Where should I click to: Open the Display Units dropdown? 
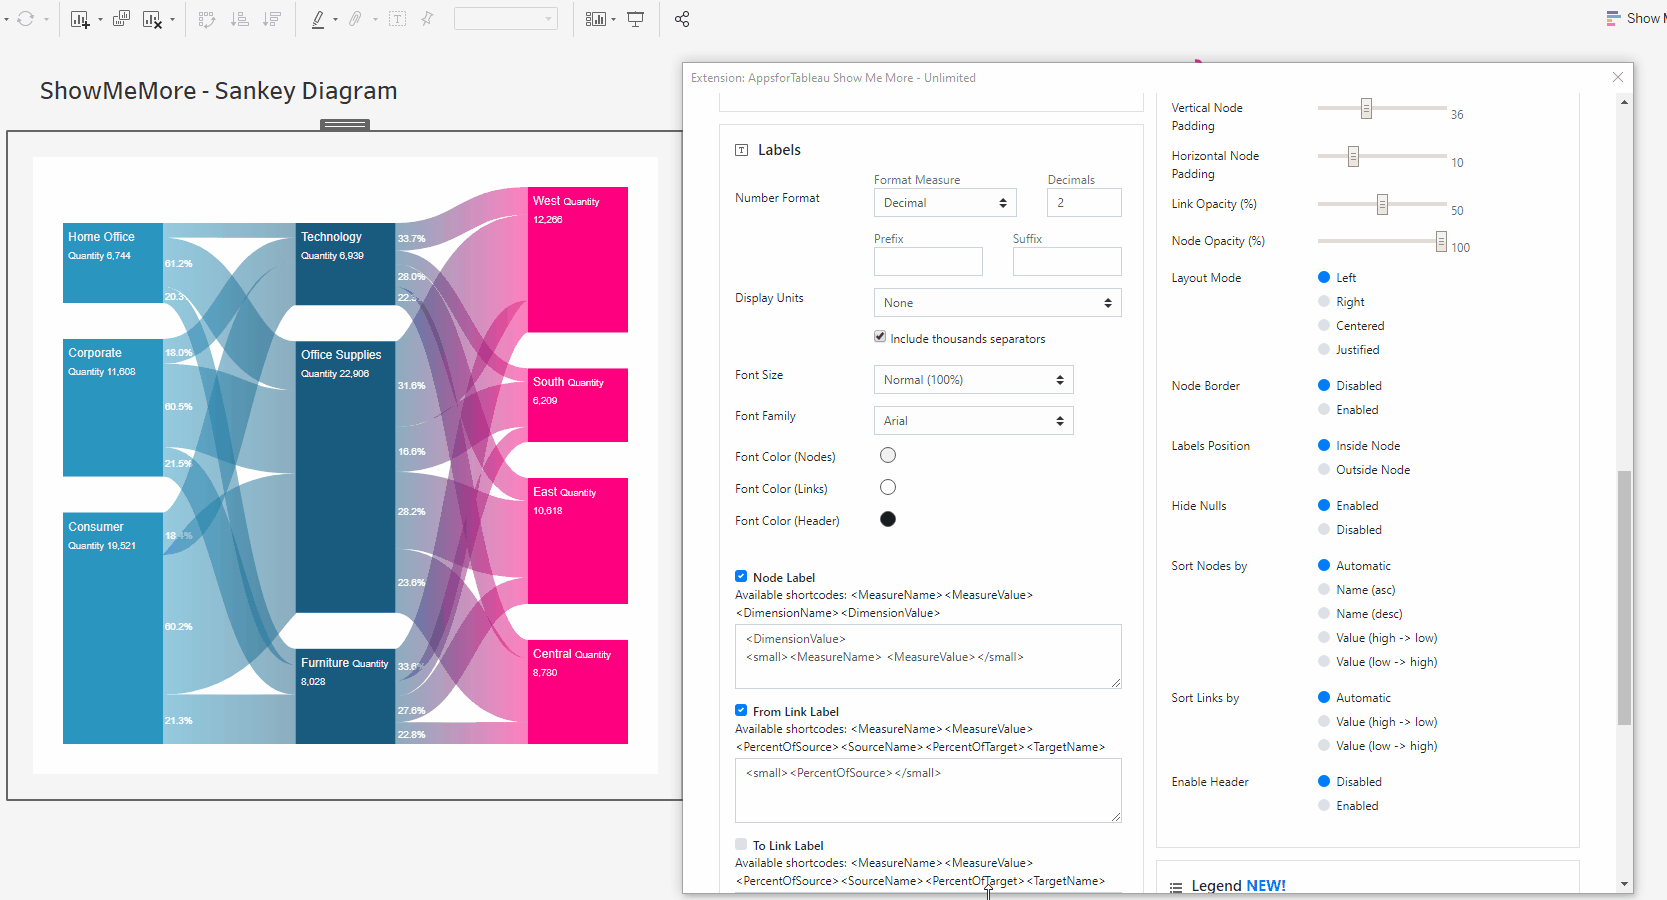coord(997,303)
